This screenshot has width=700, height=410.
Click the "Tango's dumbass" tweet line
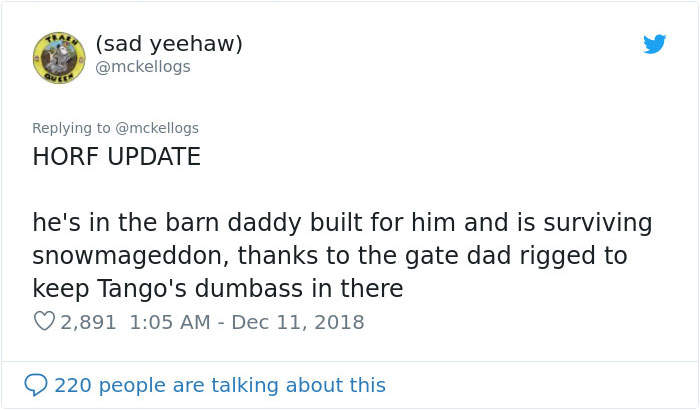(x=217, y=289)
